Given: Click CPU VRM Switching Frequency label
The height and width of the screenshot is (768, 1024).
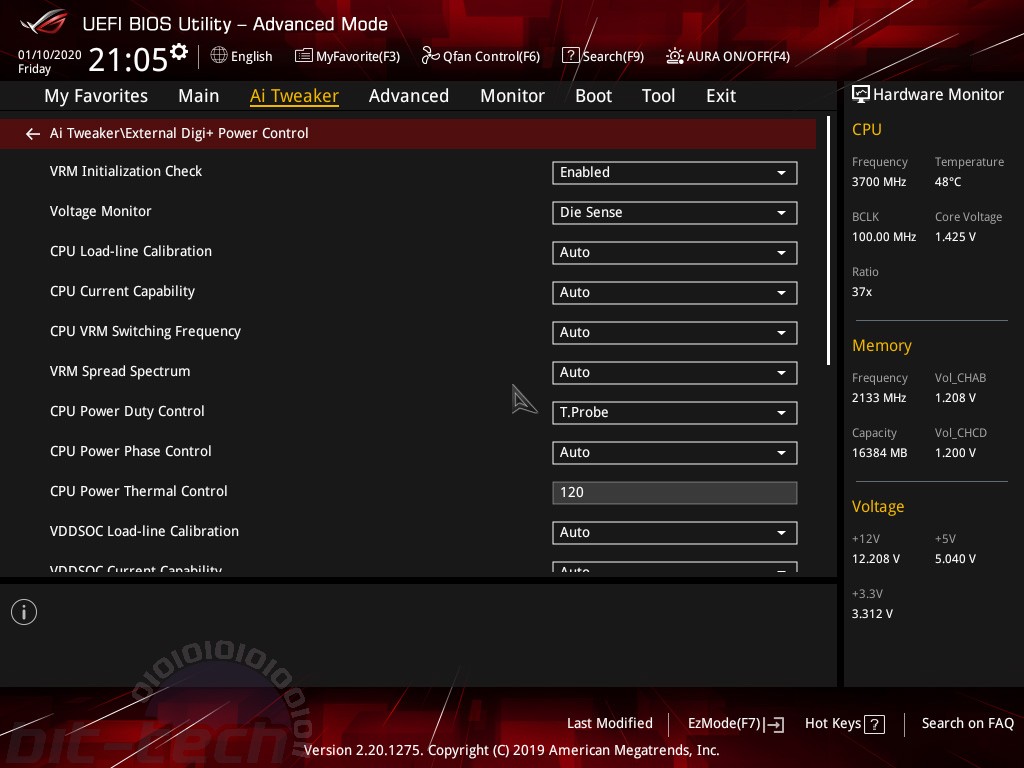Looking at the screenshot, I should pyautogui.click(x=145, y=331).
